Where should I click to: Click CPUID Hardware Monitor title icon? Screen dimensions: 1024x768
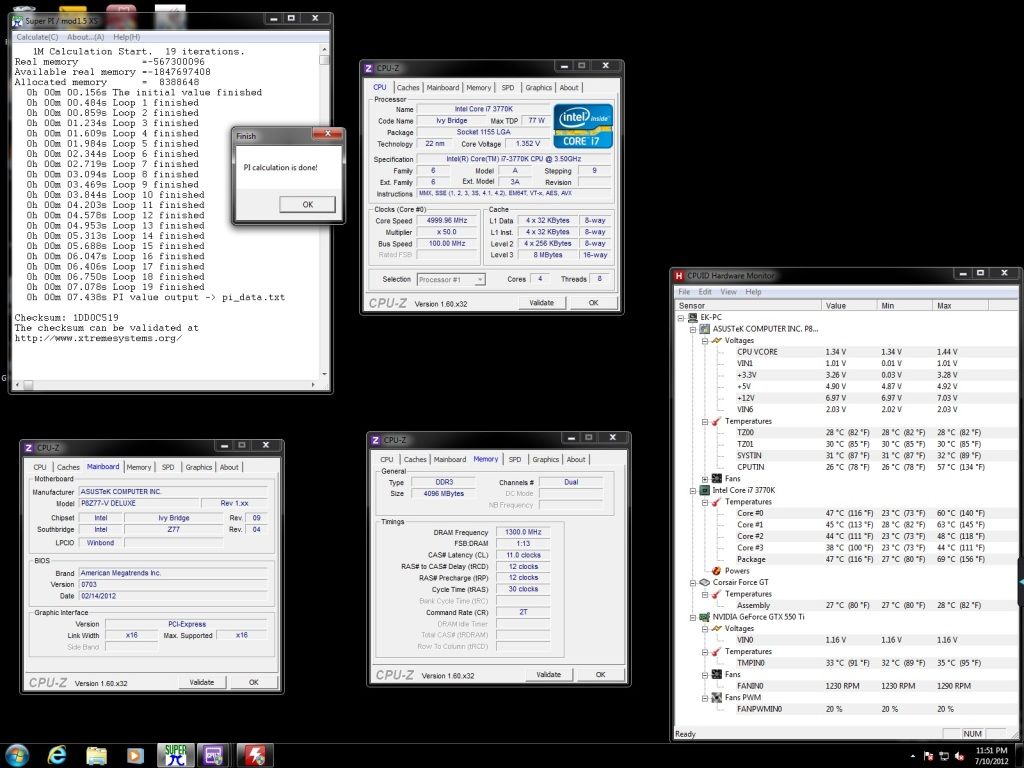pos(679,276)
